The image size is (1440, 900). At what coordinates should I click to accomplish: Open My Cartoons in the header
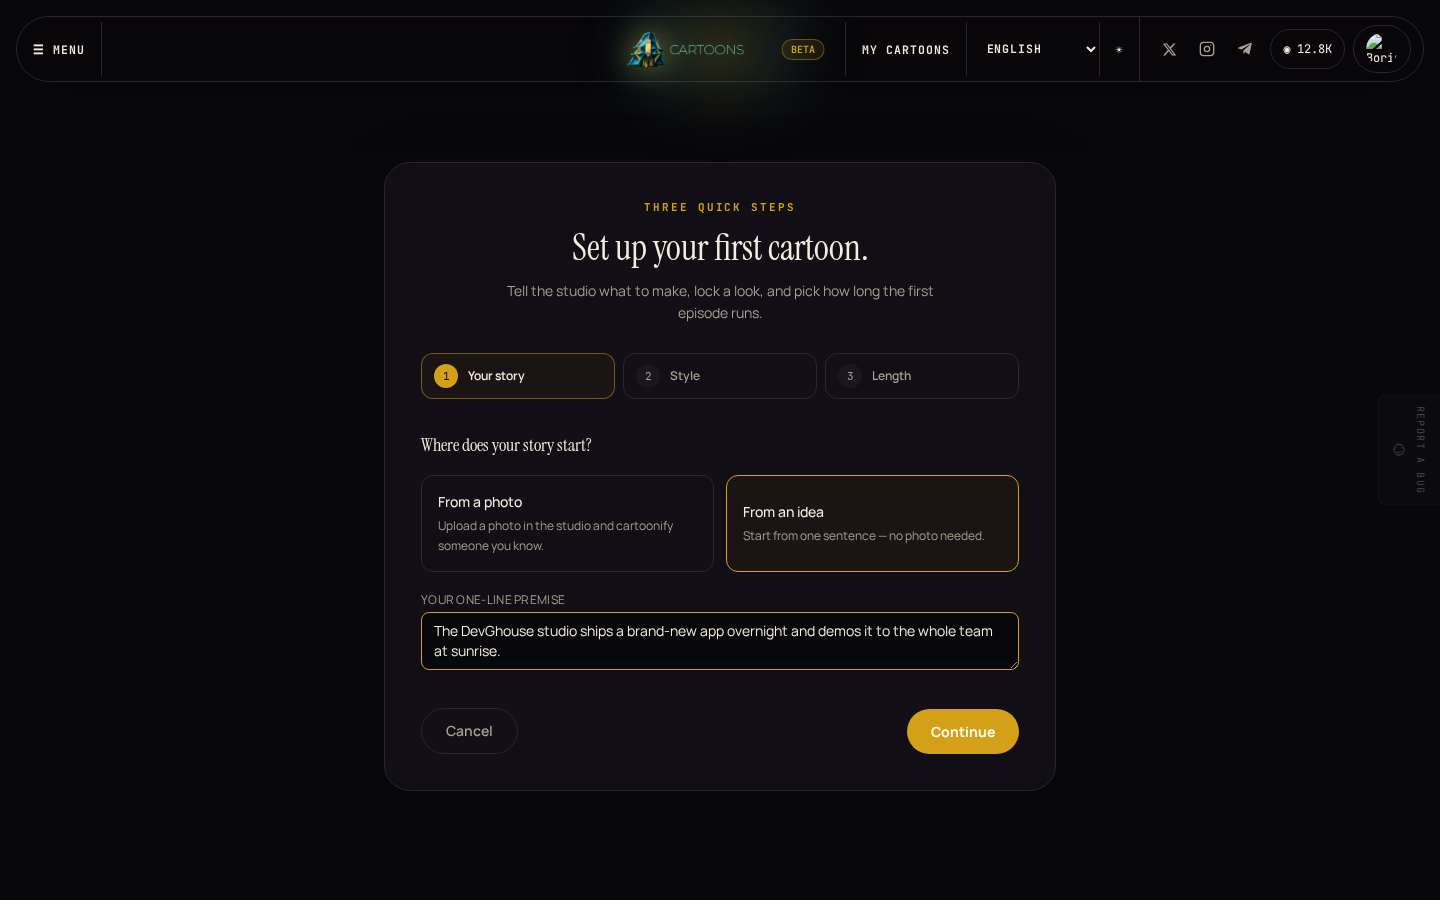click(906, 49)
